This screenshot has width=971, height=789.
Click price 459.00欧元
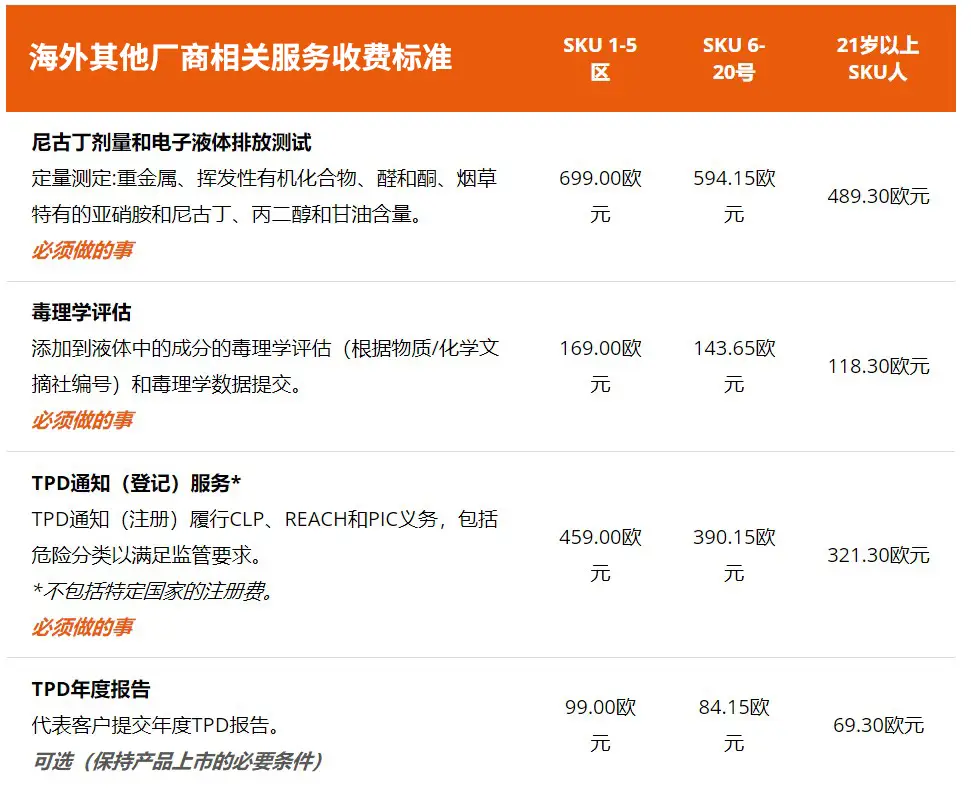600,555
